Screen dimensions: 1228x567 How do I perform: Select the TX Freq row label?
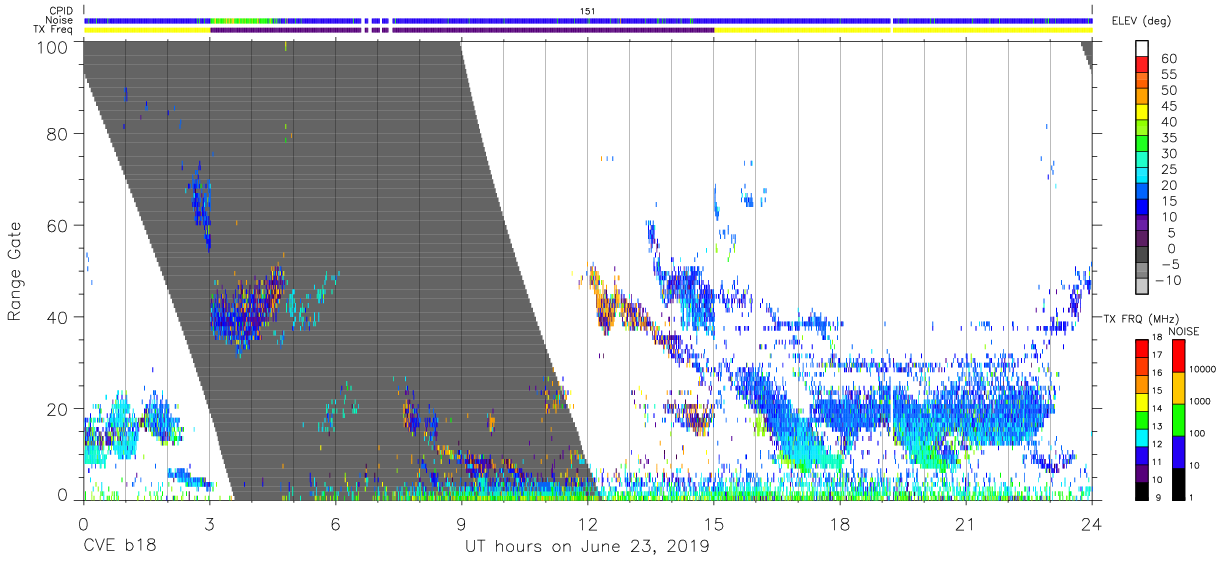(x=53, y=30)
